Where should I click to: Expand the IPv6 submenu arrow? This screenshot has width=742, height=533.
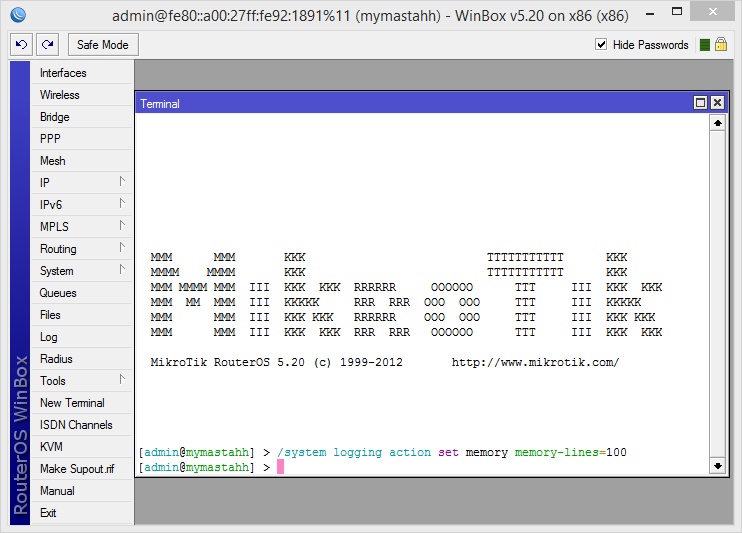click(122, 203)
